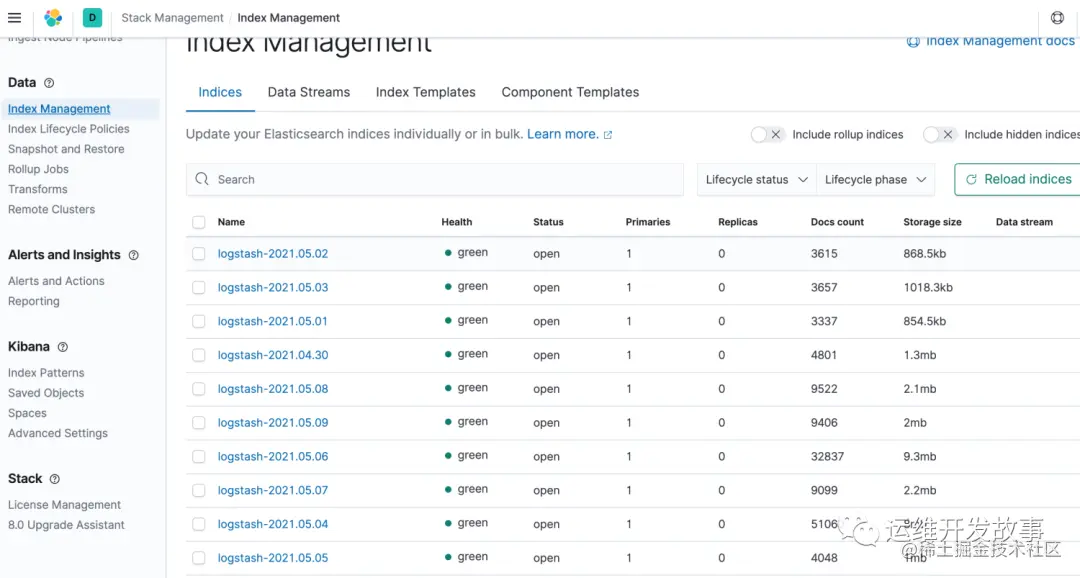Sort by the Name column header

pos(231,222)
